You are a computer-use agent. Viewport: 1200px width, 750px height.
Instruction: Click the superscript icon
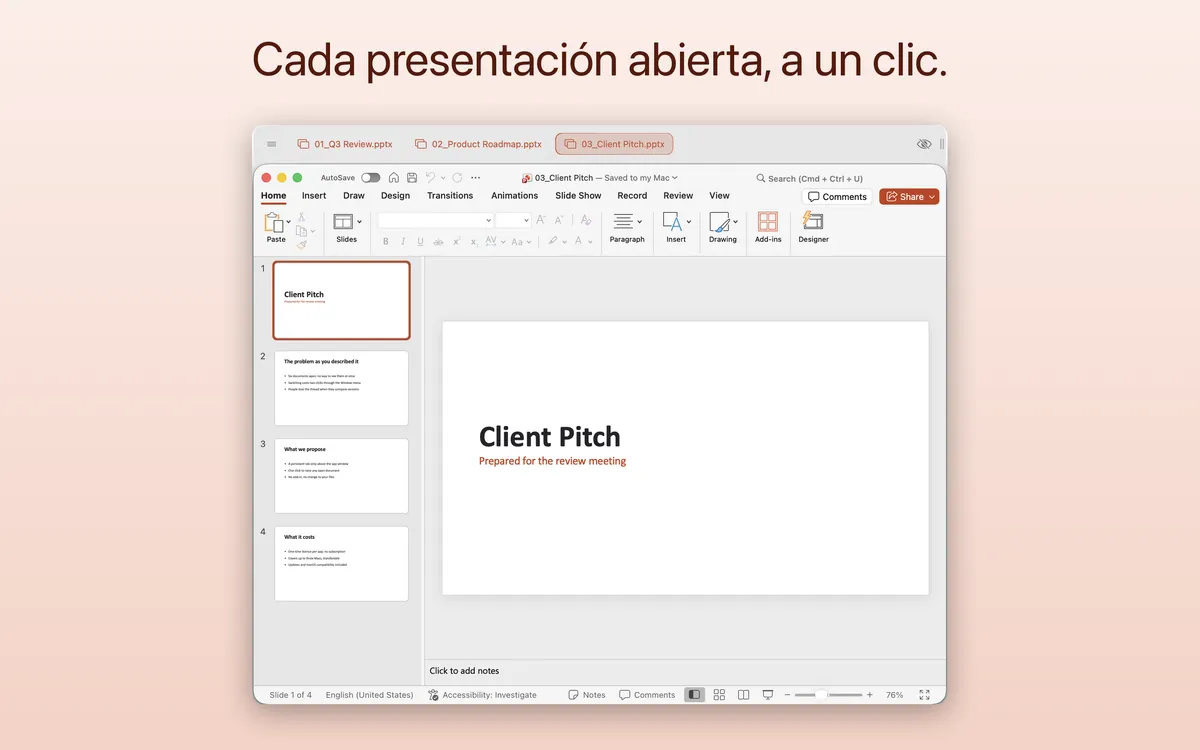[456, 242]
